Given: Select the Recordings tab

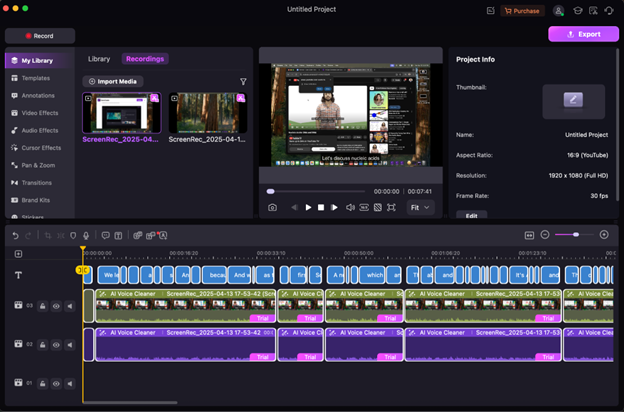Looking at the screenshot, I should click(145, 59).
